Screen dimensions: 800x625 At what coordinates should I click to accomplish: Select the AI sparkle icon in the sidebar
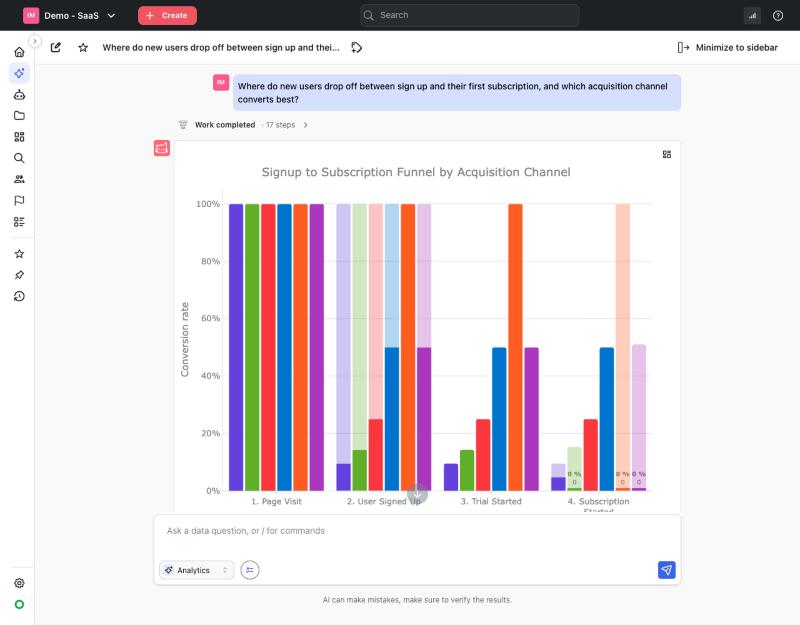coord(19,73)
